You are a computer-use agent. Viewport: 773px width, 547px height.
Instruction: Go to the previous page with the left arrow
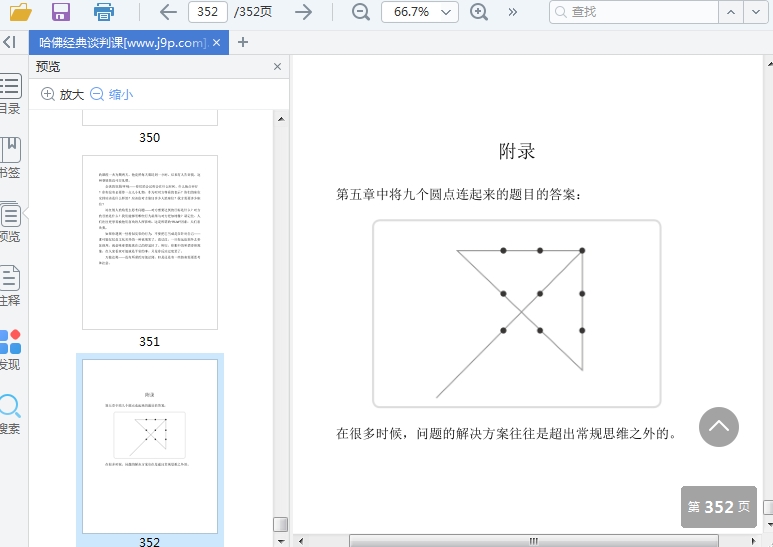tap(168, 12)
